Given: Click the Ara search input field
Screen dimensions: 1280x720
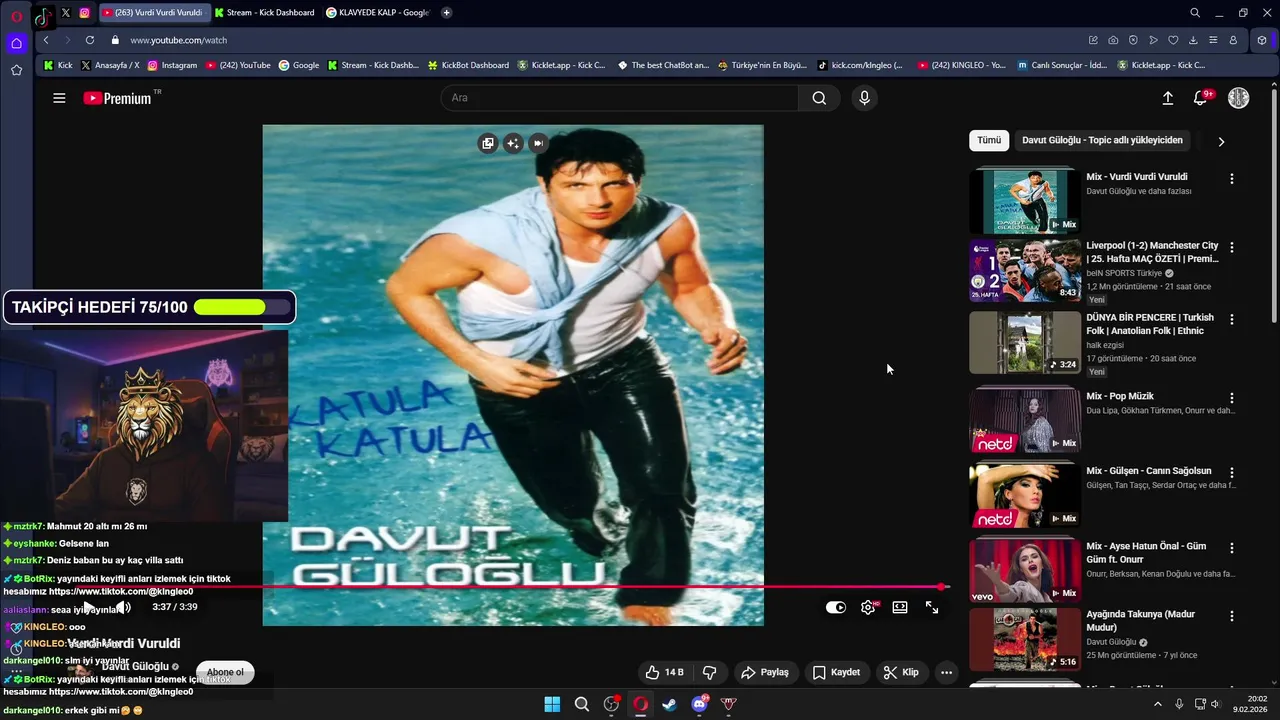Looking at the screenshot, I should pyautogui.click(x=620, y=98).
